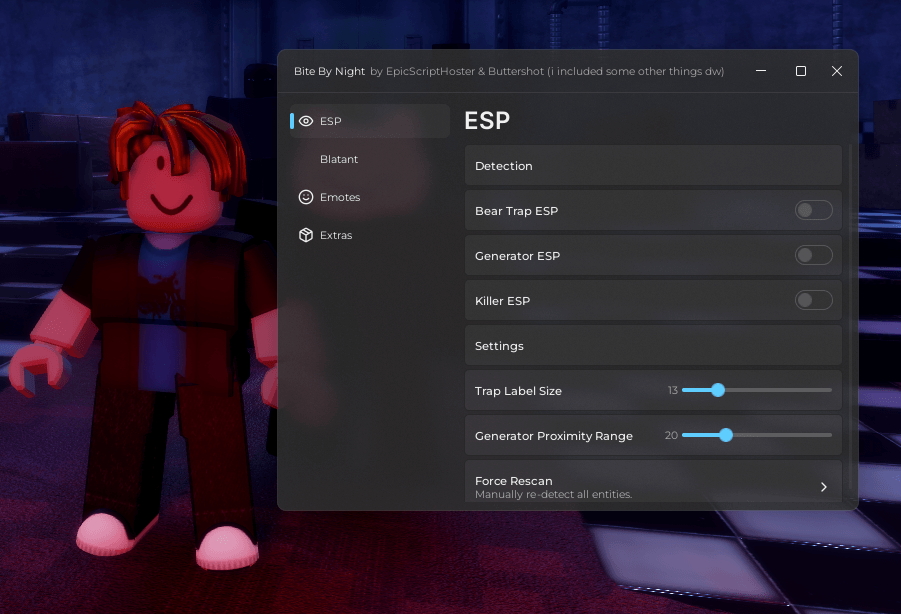This screenshot has width=901, height=614.
Task: Maximize the Bite By Night window
Action: (800, 71)
